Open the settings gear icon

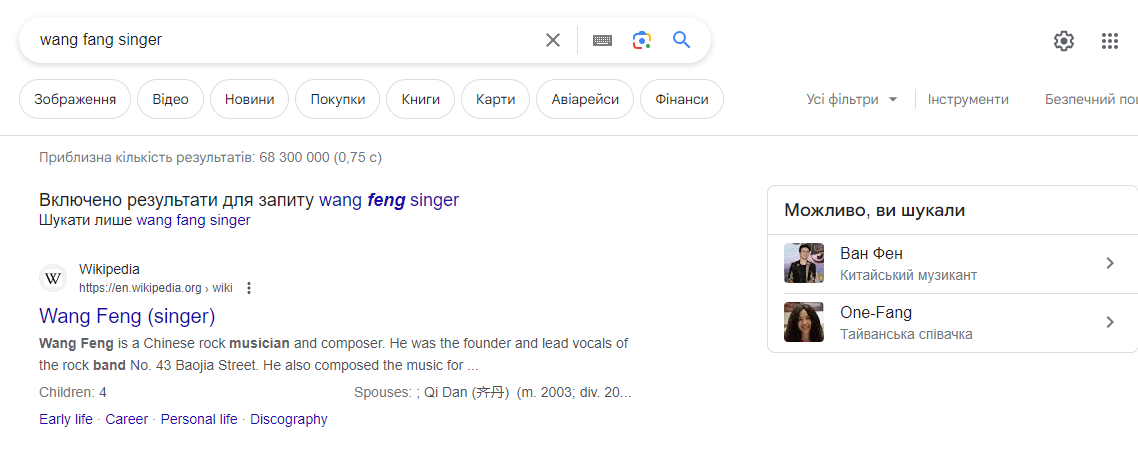(x=1064, y=41)
